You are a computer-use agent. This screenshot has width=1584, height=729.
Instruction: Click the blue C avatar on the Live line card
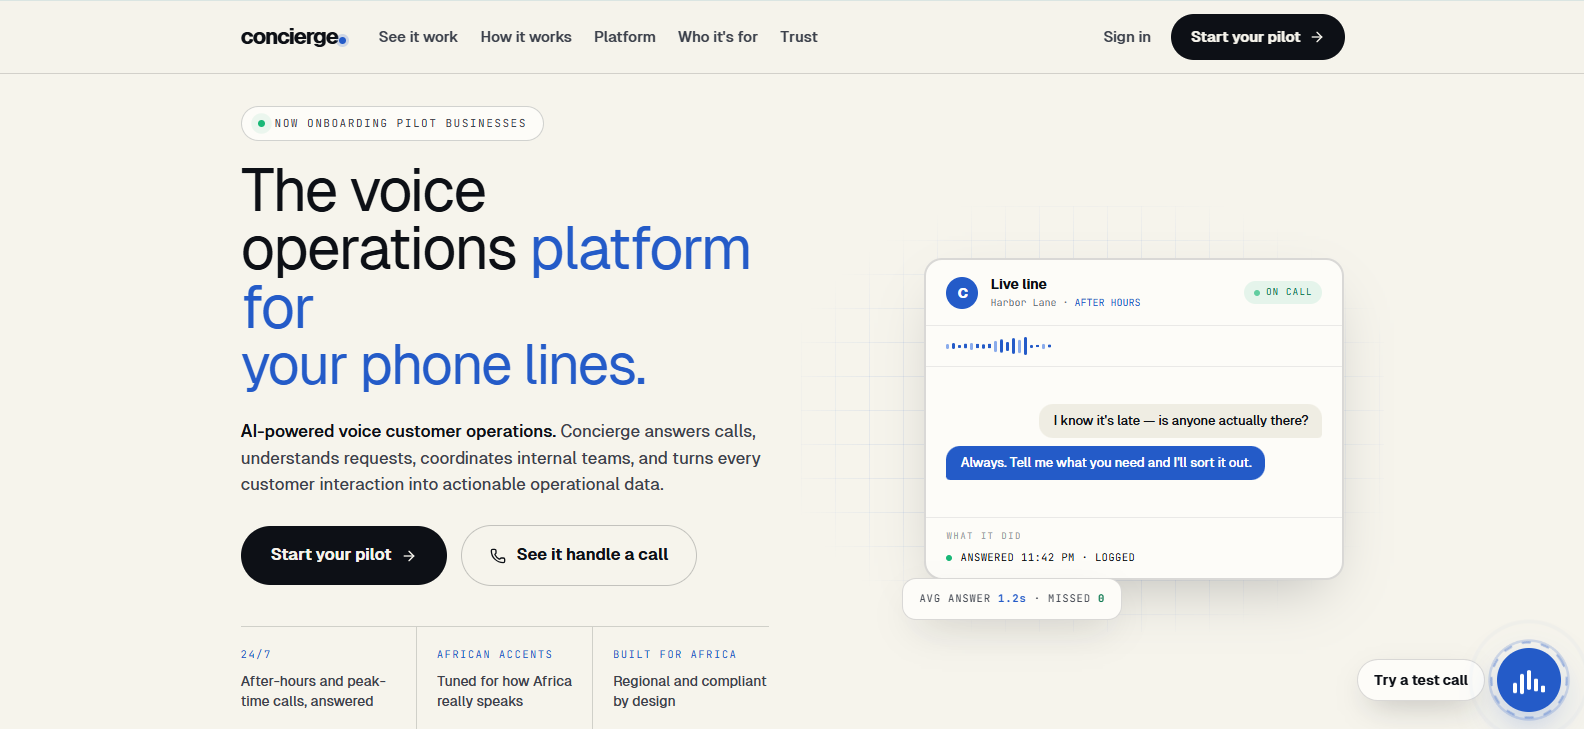pyautogui.click(x=962, y=293)
